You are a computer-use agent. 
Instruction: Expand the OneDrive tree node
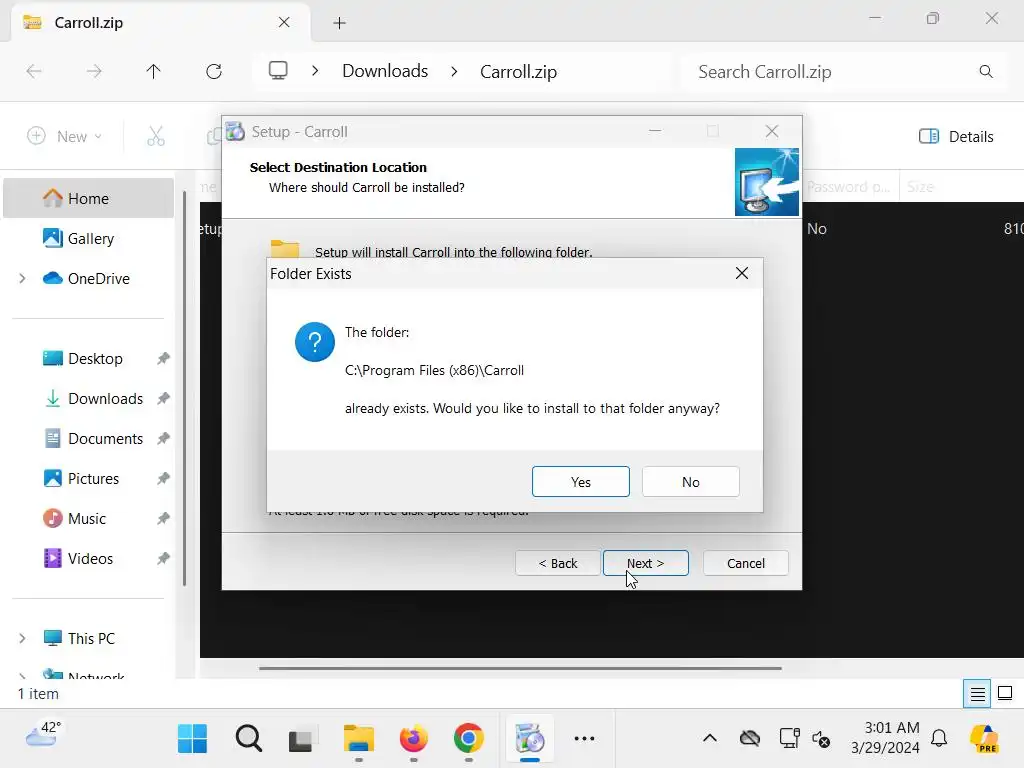point(22,278)
